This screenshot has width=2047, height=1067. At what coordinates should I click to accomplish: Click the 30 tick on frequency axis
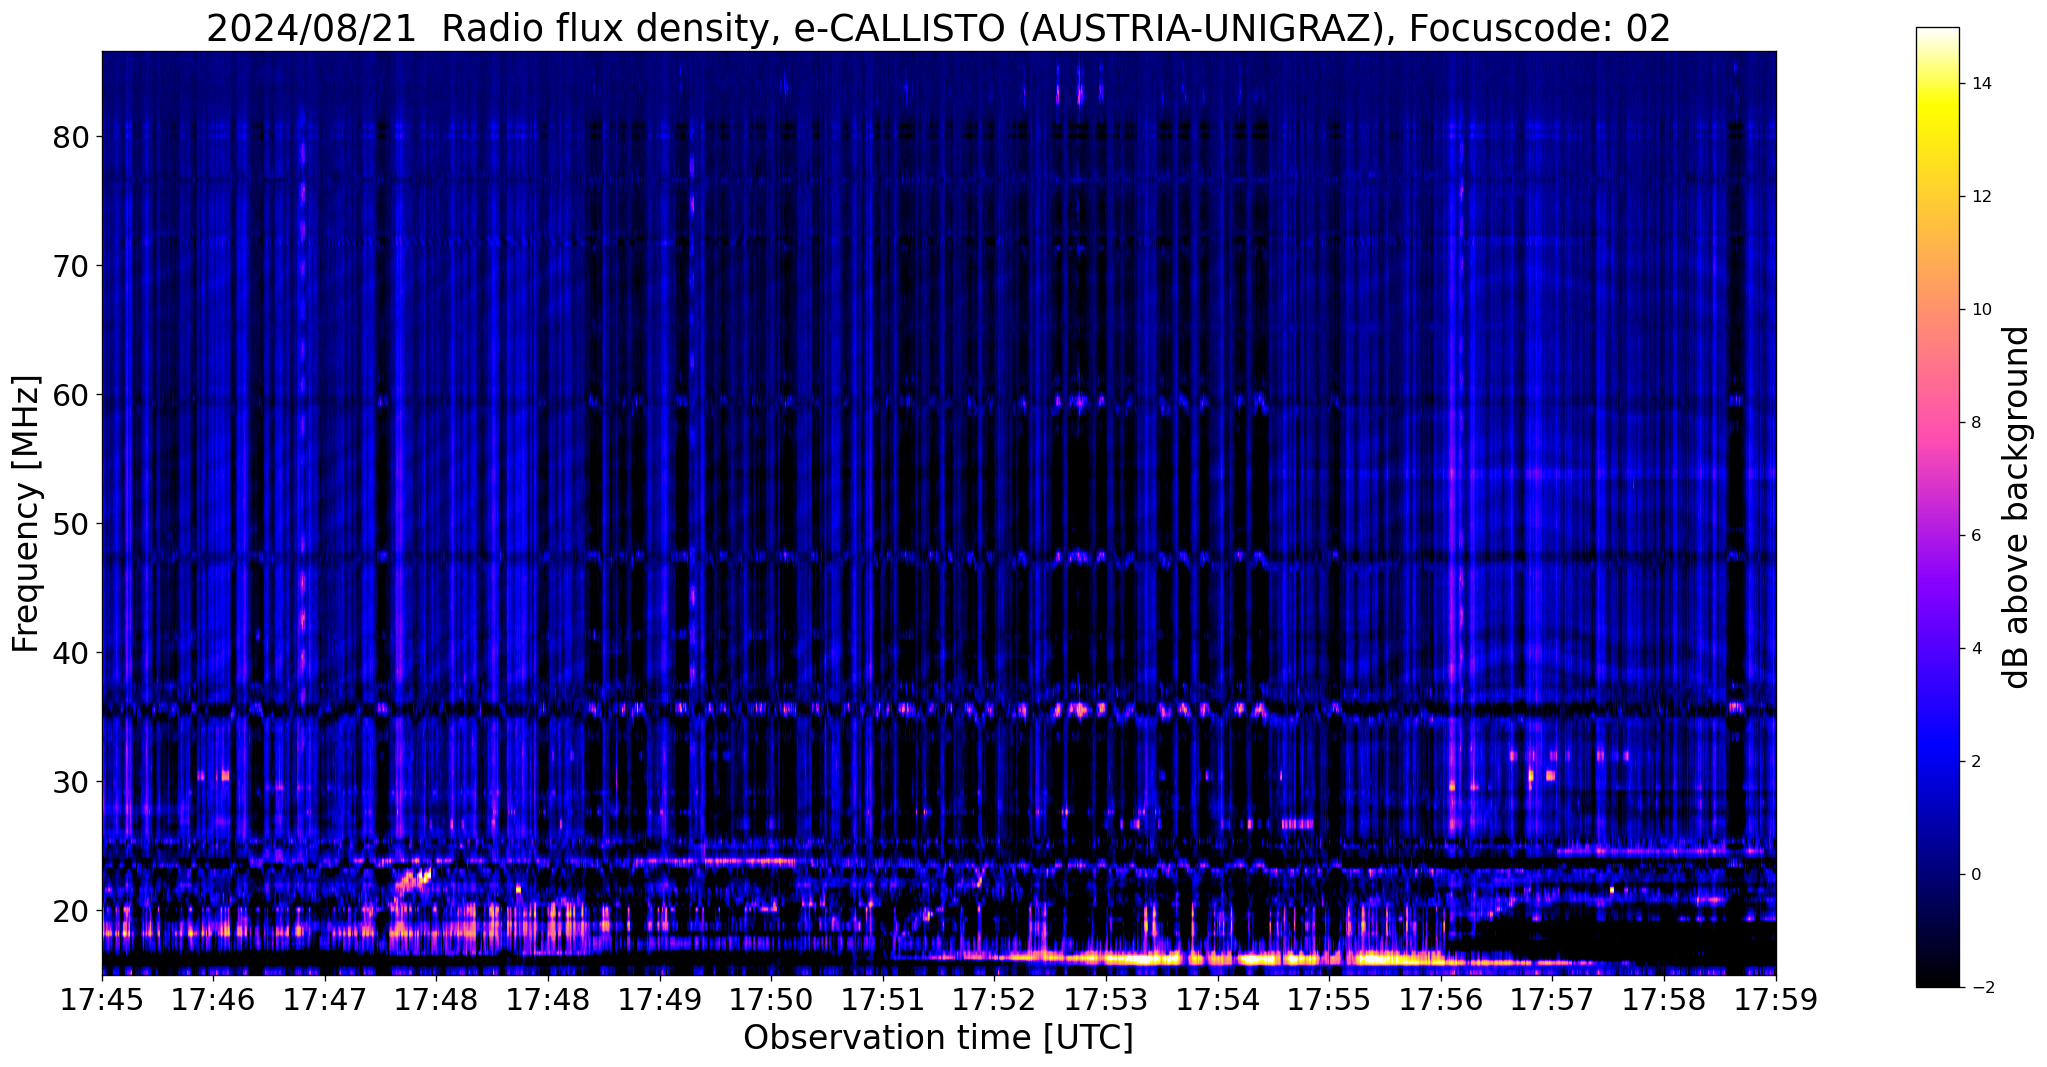71,782
